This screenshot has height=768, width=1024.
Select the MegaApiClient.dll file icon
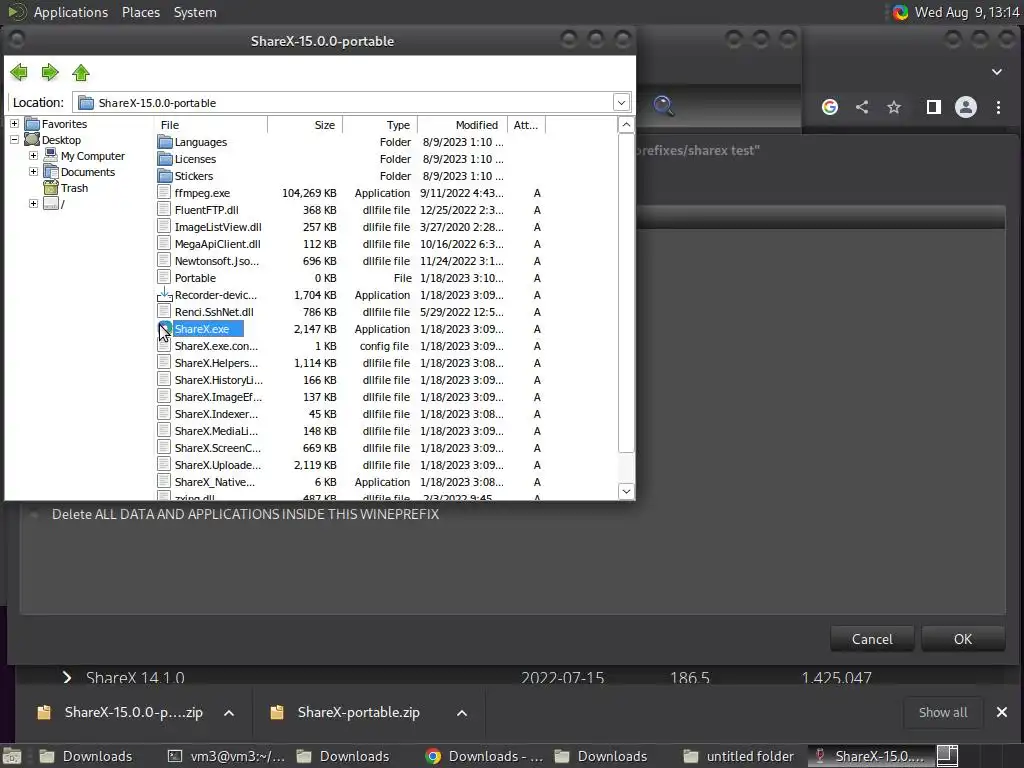tap(165, 244)
